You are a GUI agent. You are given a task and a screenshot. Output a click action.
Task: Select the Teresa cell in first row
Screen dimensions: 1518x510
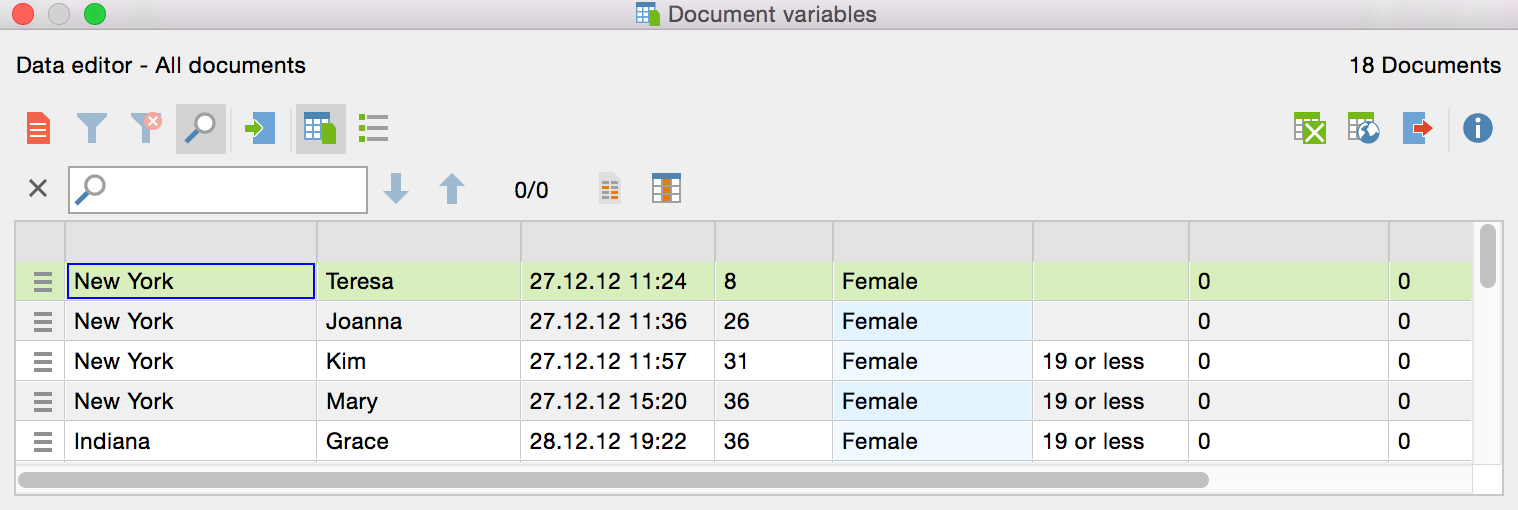tap(418, 281)
